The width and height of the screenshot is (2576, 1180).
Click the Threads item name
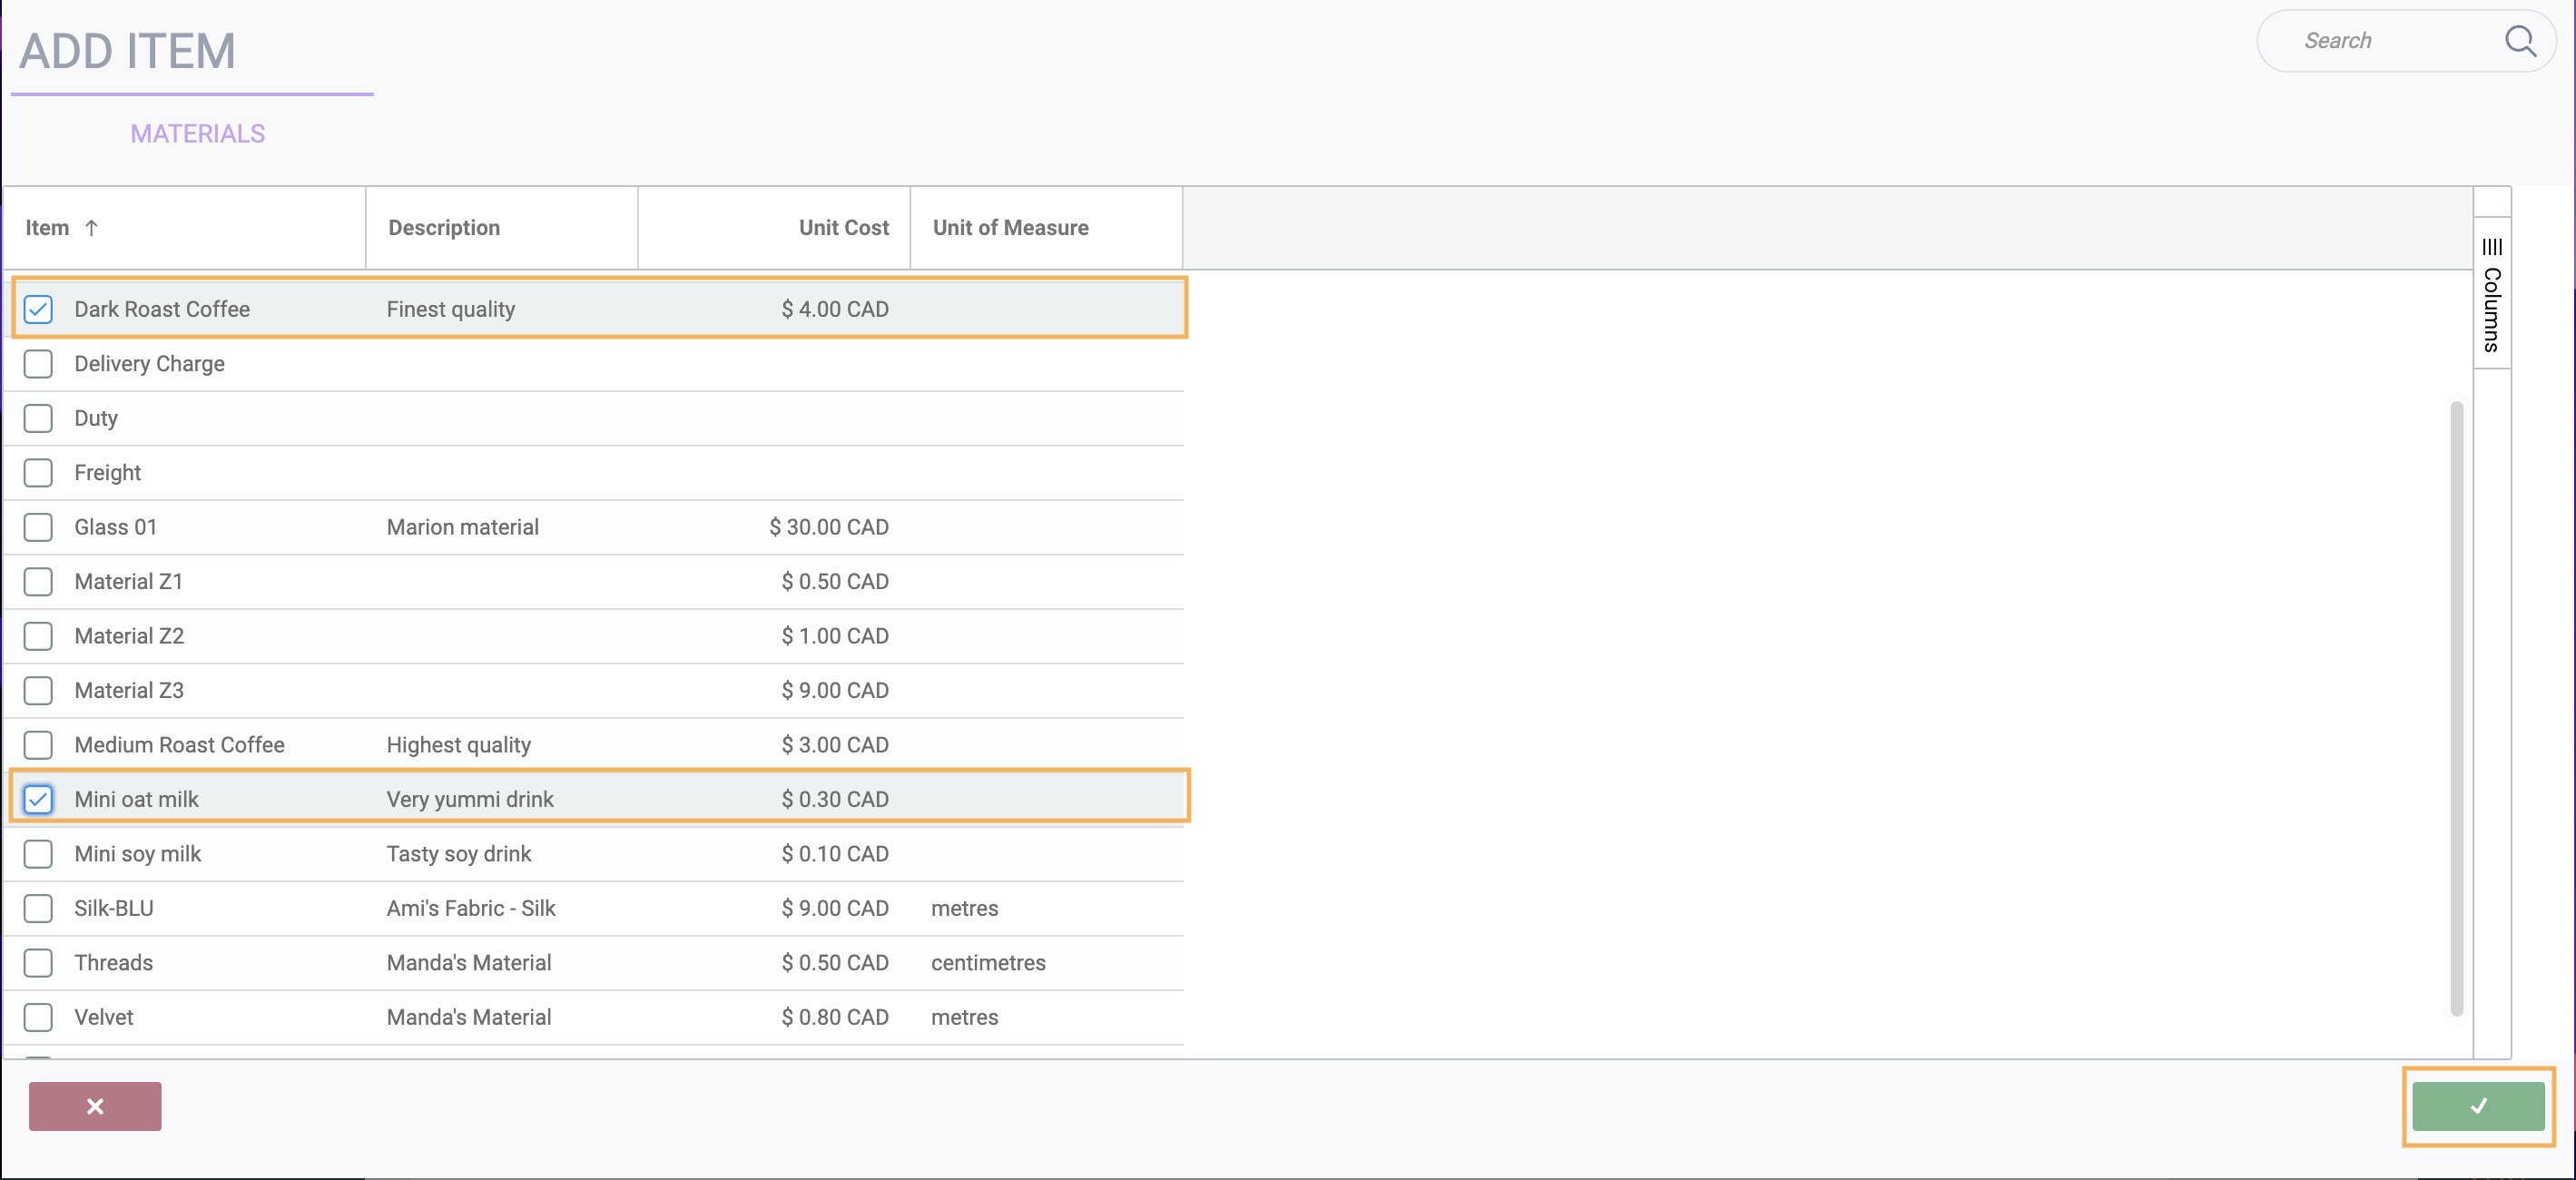click(114, 963)
